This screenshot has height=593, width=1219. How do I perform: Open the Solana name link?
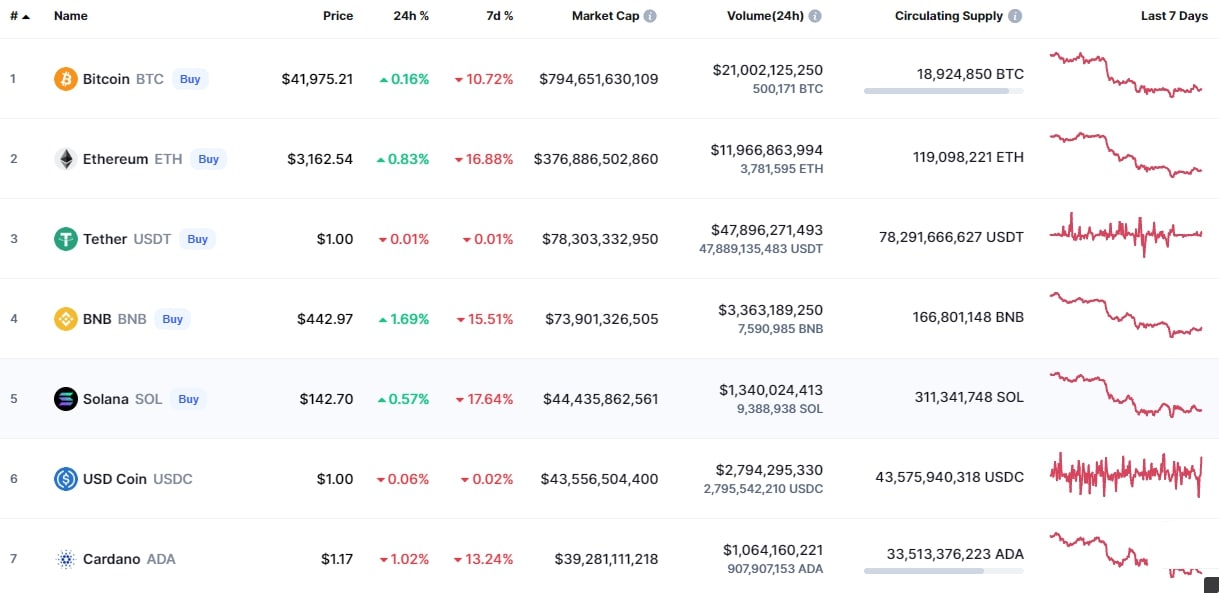(106, 399)
